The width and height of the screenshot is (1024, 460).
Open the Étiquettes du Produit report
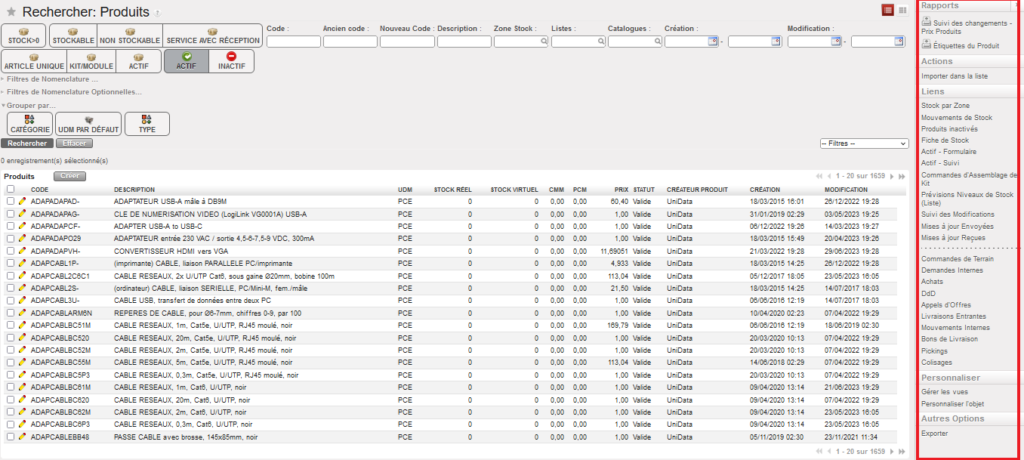[960, 46]
